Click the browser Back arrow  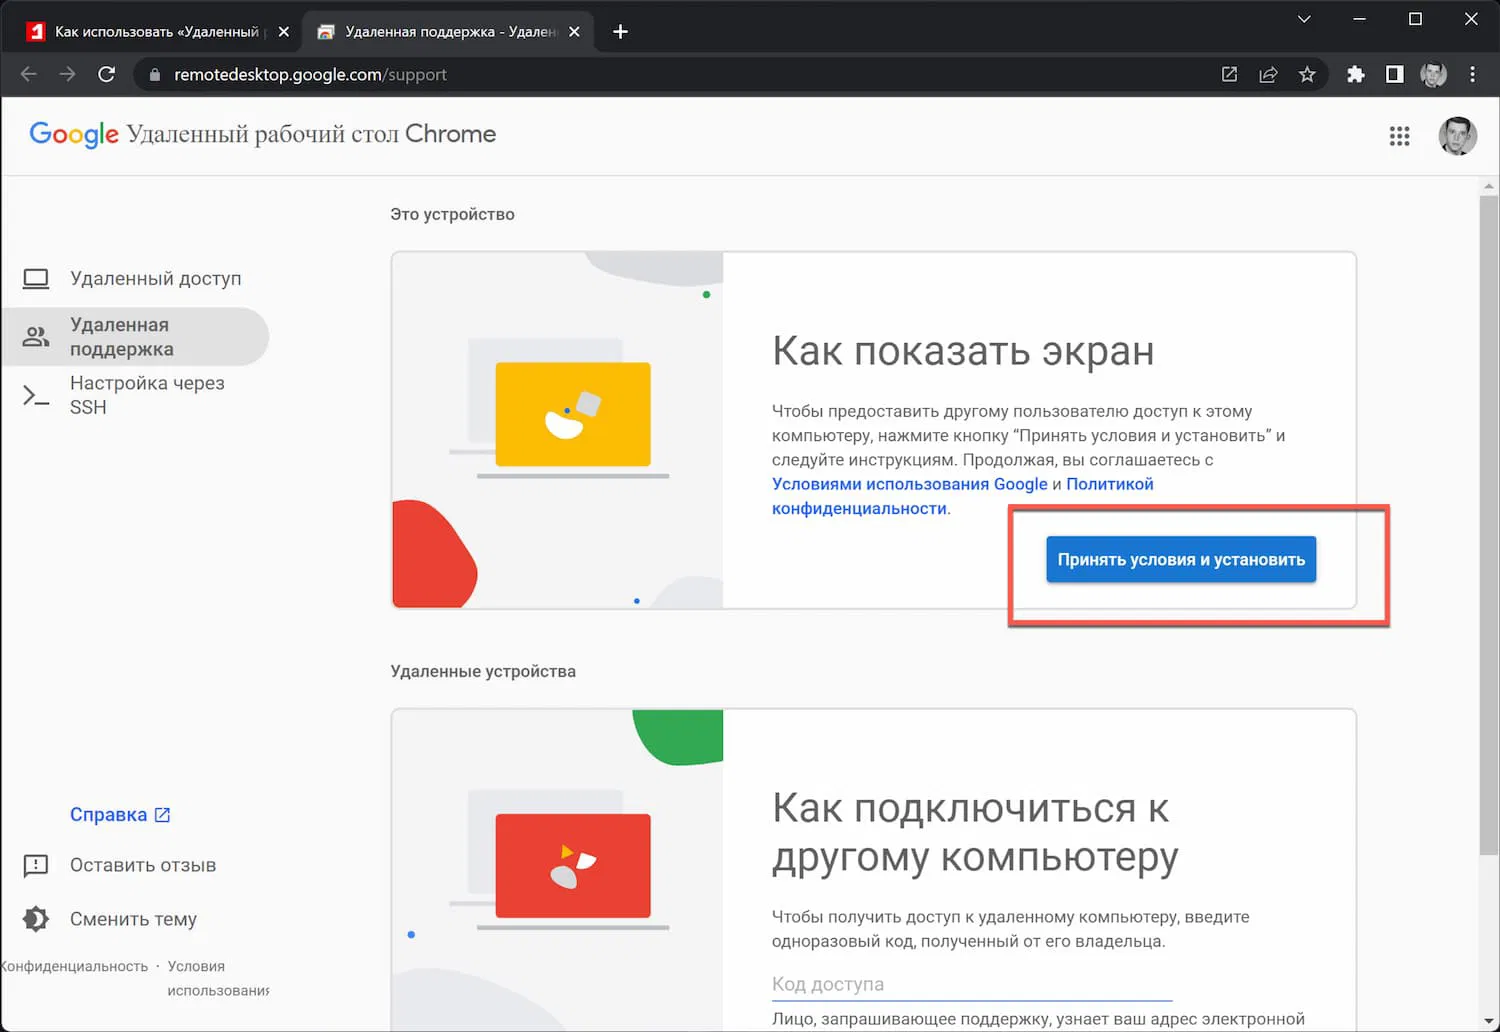tap(29, 74)
